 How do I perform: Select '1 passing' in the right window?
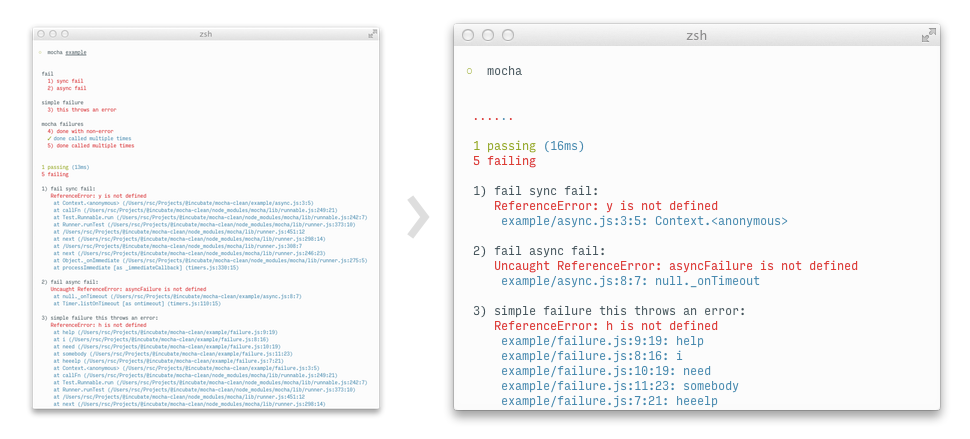click(x=504, y=147)
